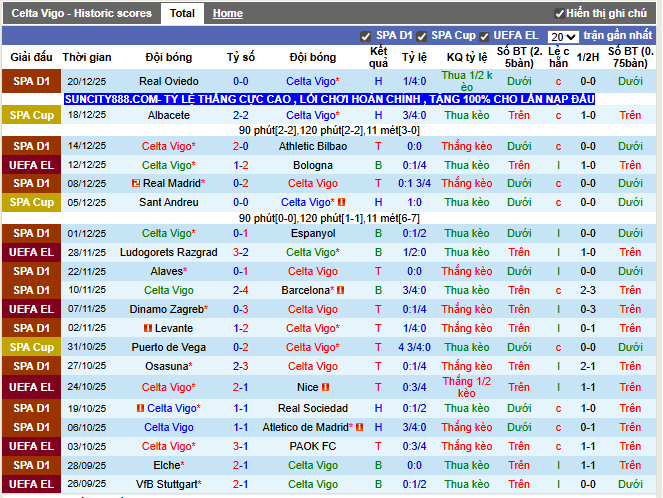663x498 pixels.
Task: Click the 0-3 score at Dinamo Zagreb
Action: [x=241, y=309]
